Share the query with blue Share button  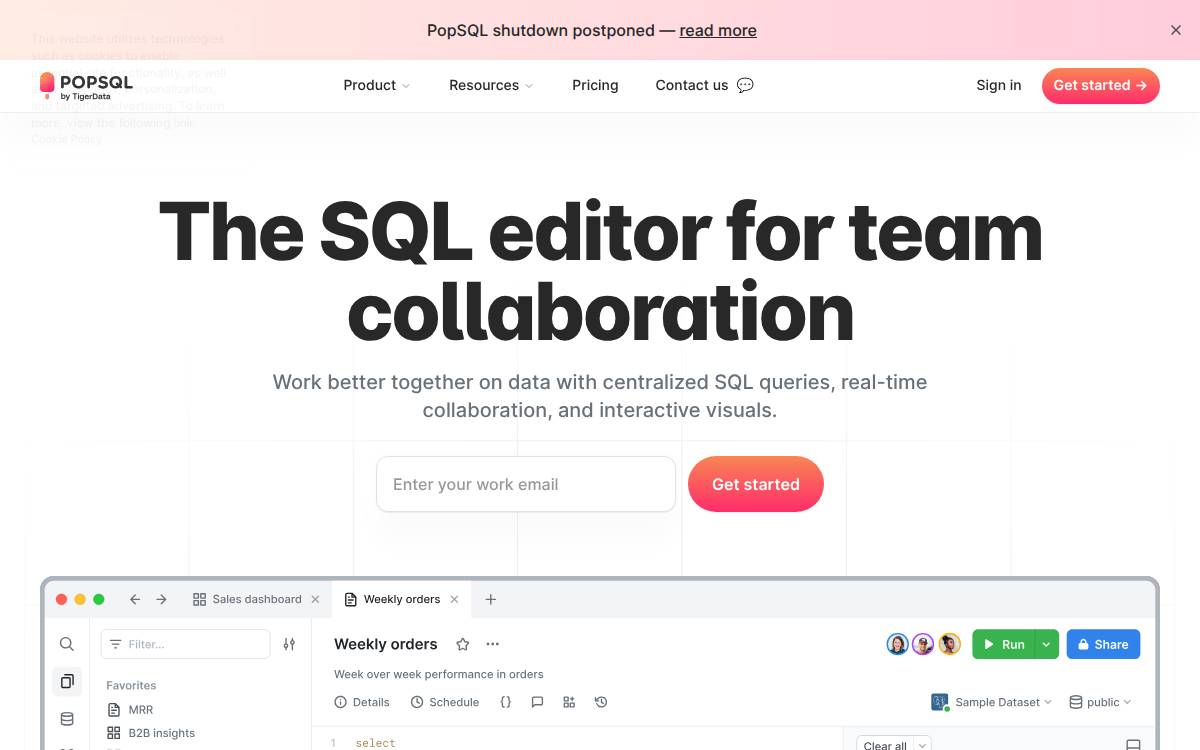tap(1103, 644)
